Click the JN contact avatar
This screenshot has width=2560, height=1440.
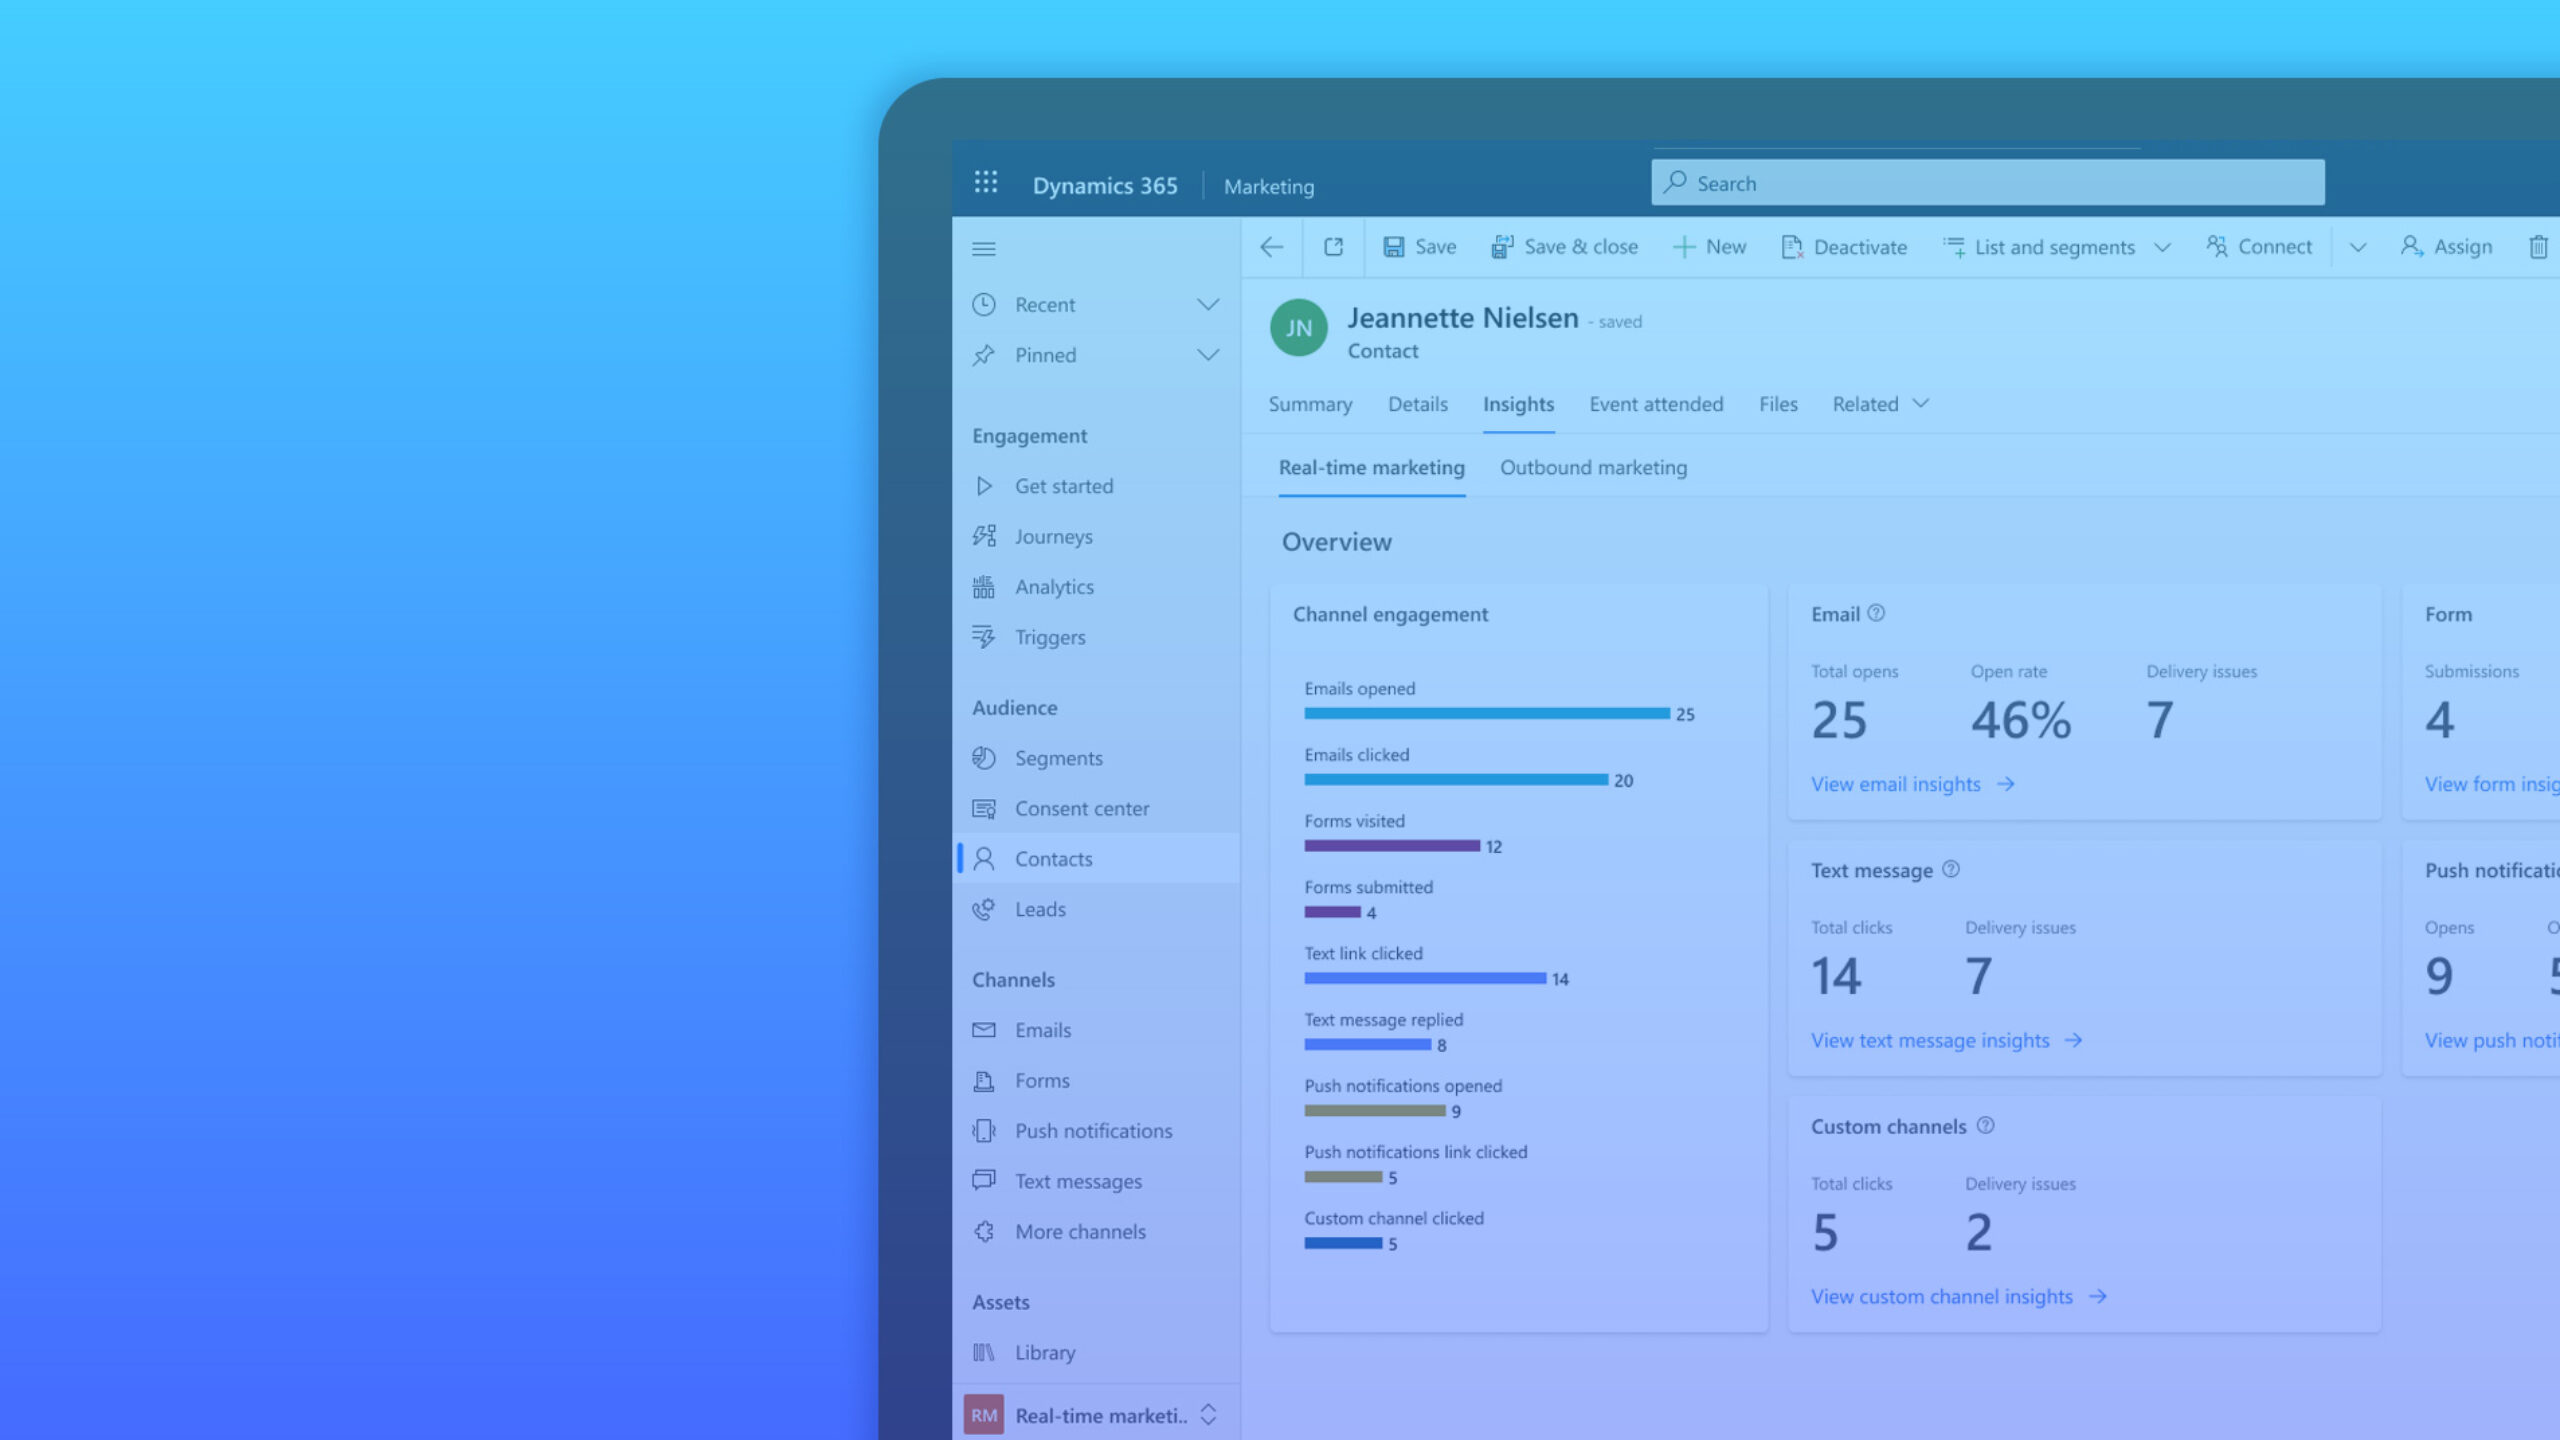[1298, 328]
